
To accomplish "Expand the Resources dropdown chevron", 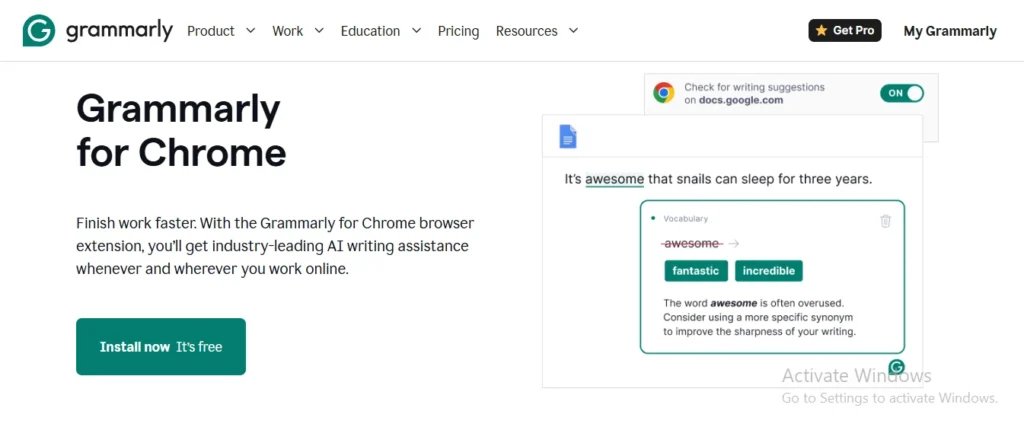I will point(573,31).
